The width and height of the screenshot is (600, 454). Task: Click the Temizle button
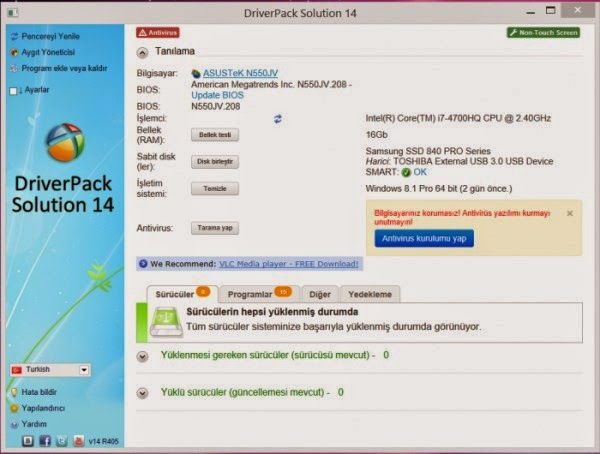pyautogui.click(x=215, y=189)
